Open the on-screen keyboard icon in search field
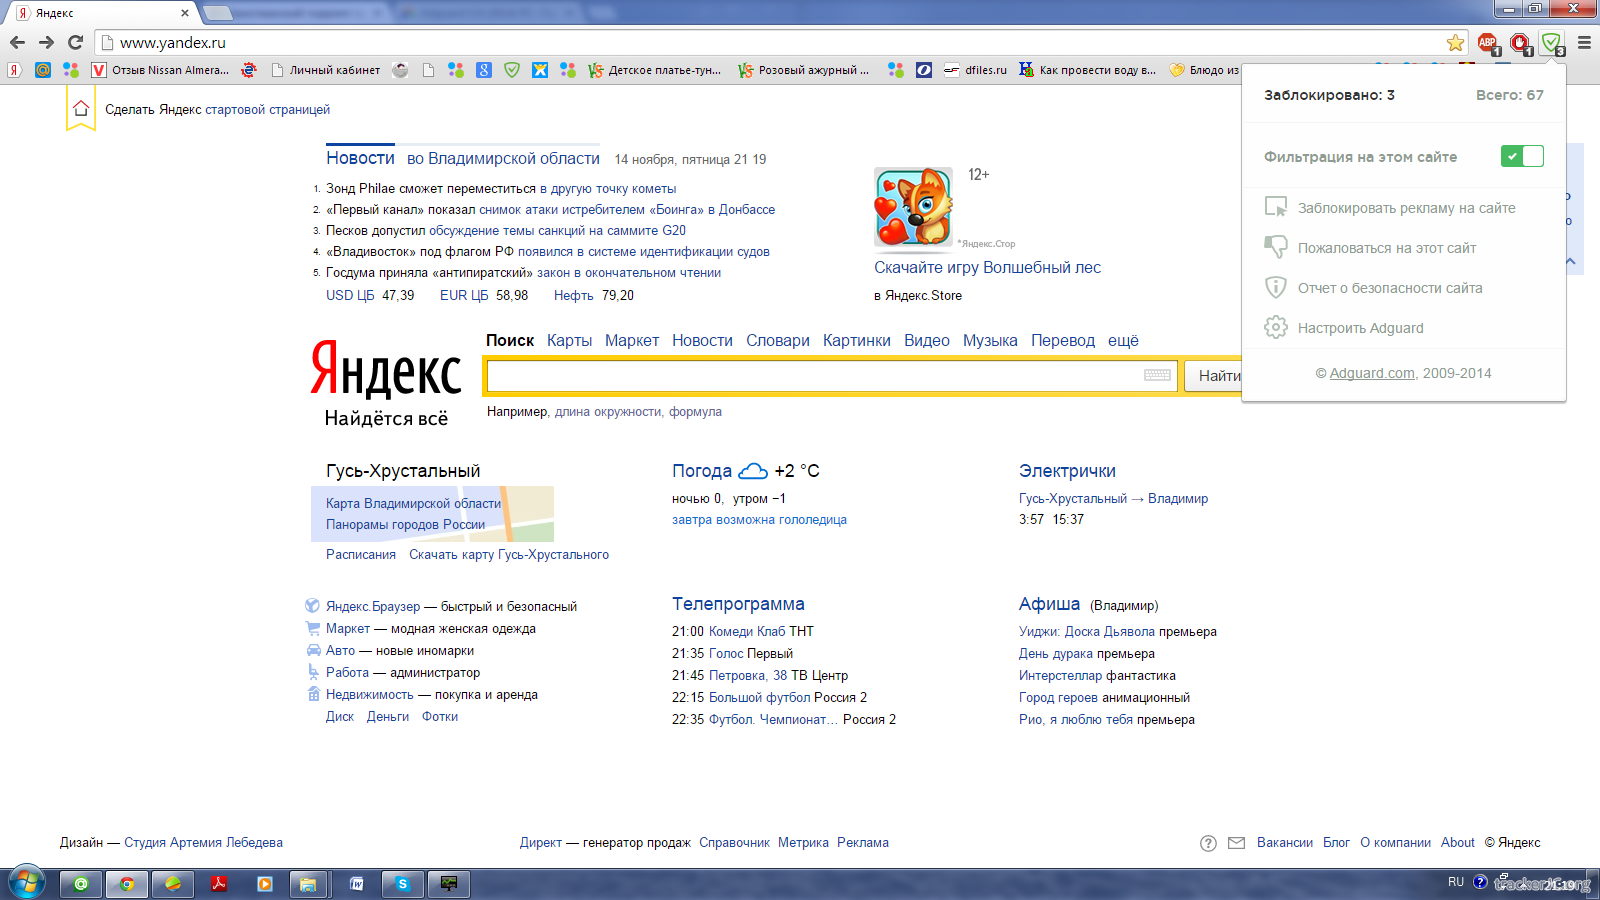 (x=1157, y=375)
